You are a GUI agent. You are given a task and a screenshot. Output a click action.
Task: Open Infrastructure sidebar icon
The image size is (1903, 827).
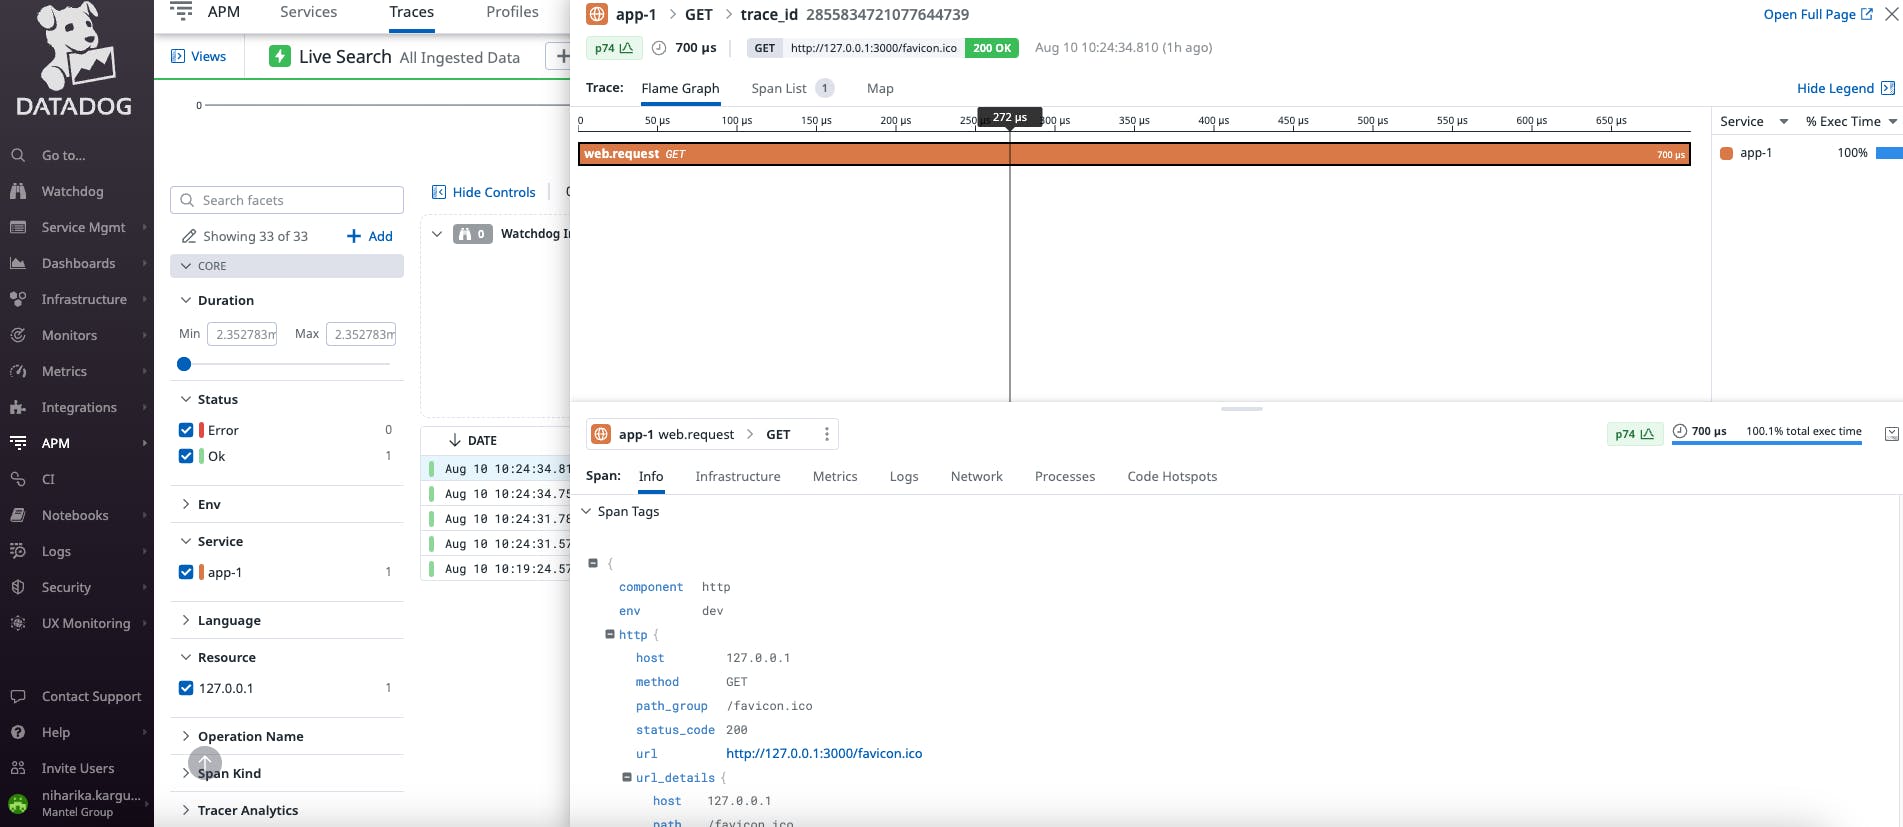click(18, 299)
